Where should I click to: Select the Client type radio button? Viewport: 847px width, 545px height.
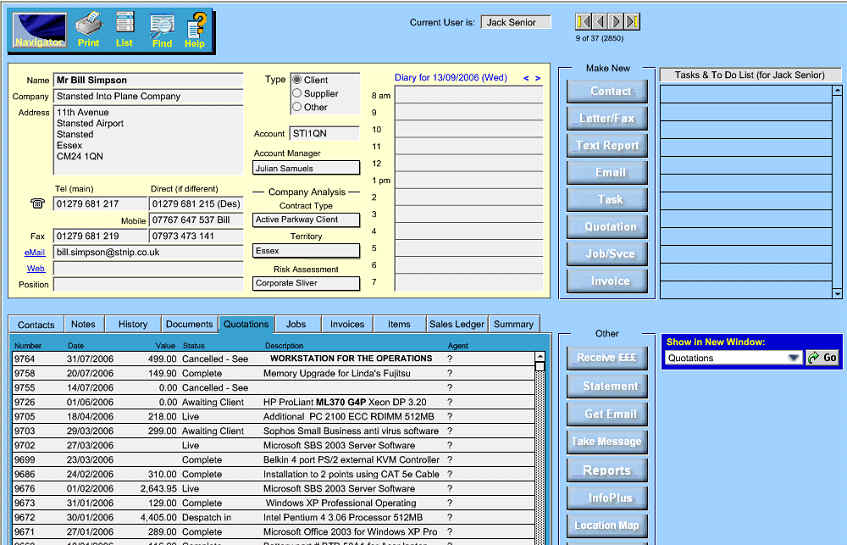[x=297, y=79]
